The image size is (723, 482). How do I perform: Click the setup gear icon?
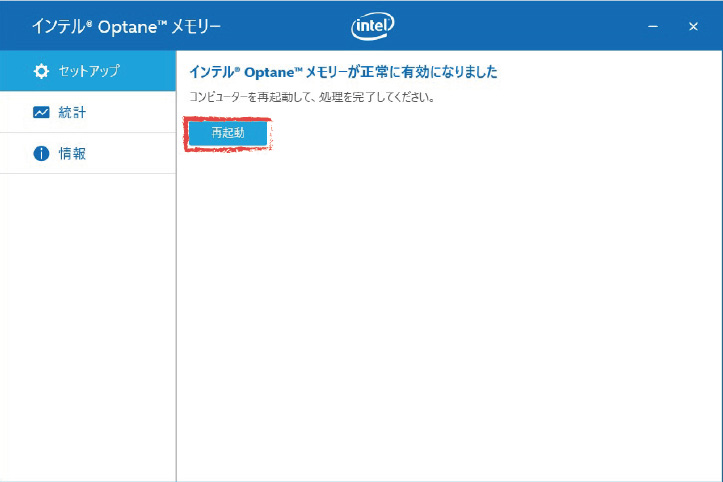point(41,71)
